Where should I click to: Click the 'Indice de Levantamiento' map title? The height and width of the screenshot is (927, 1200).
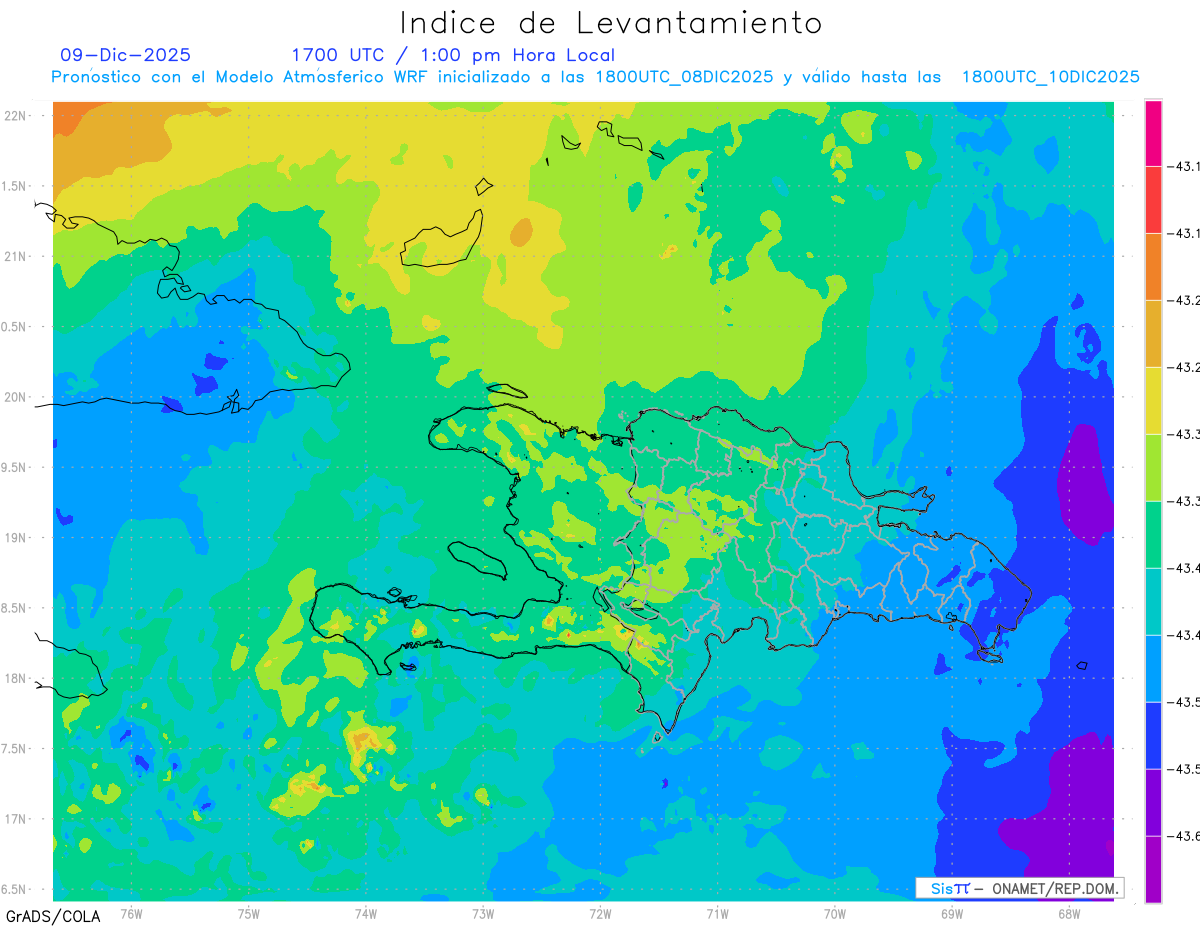point(610,23)
